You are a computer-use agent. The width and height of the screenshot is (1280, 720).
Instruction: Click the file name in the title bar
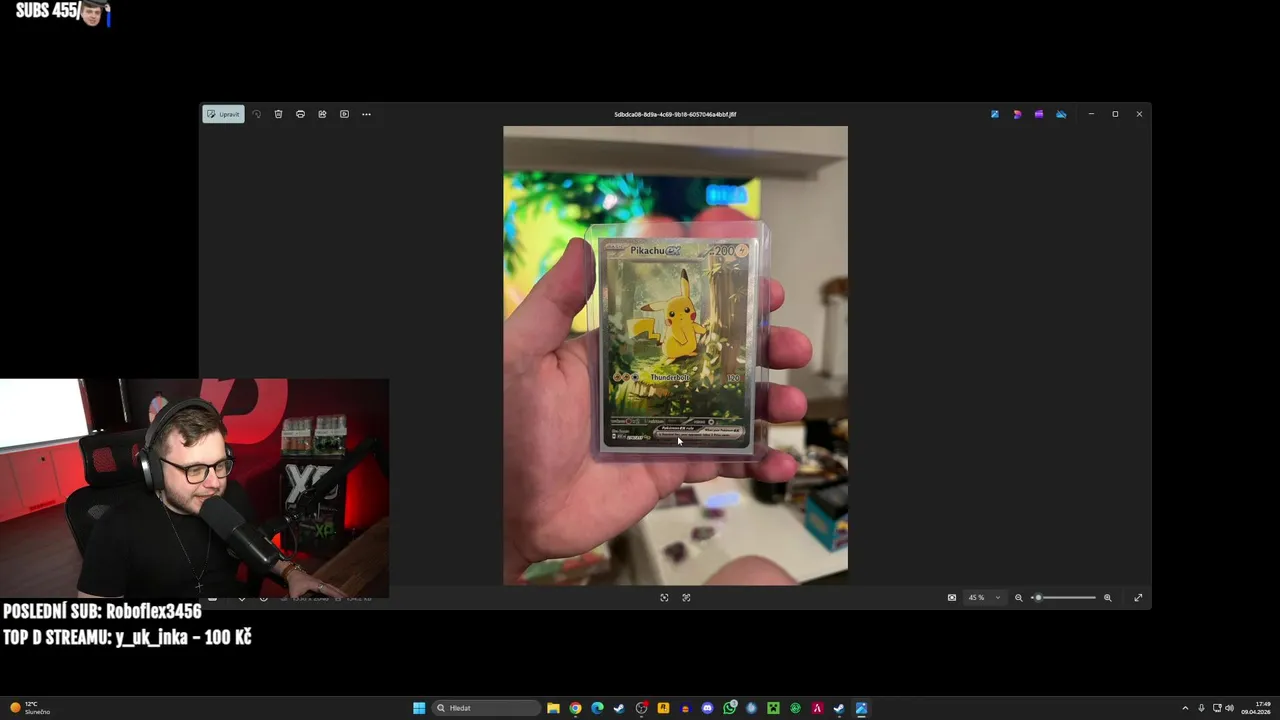pyautogui.click(x=675, y=114)
